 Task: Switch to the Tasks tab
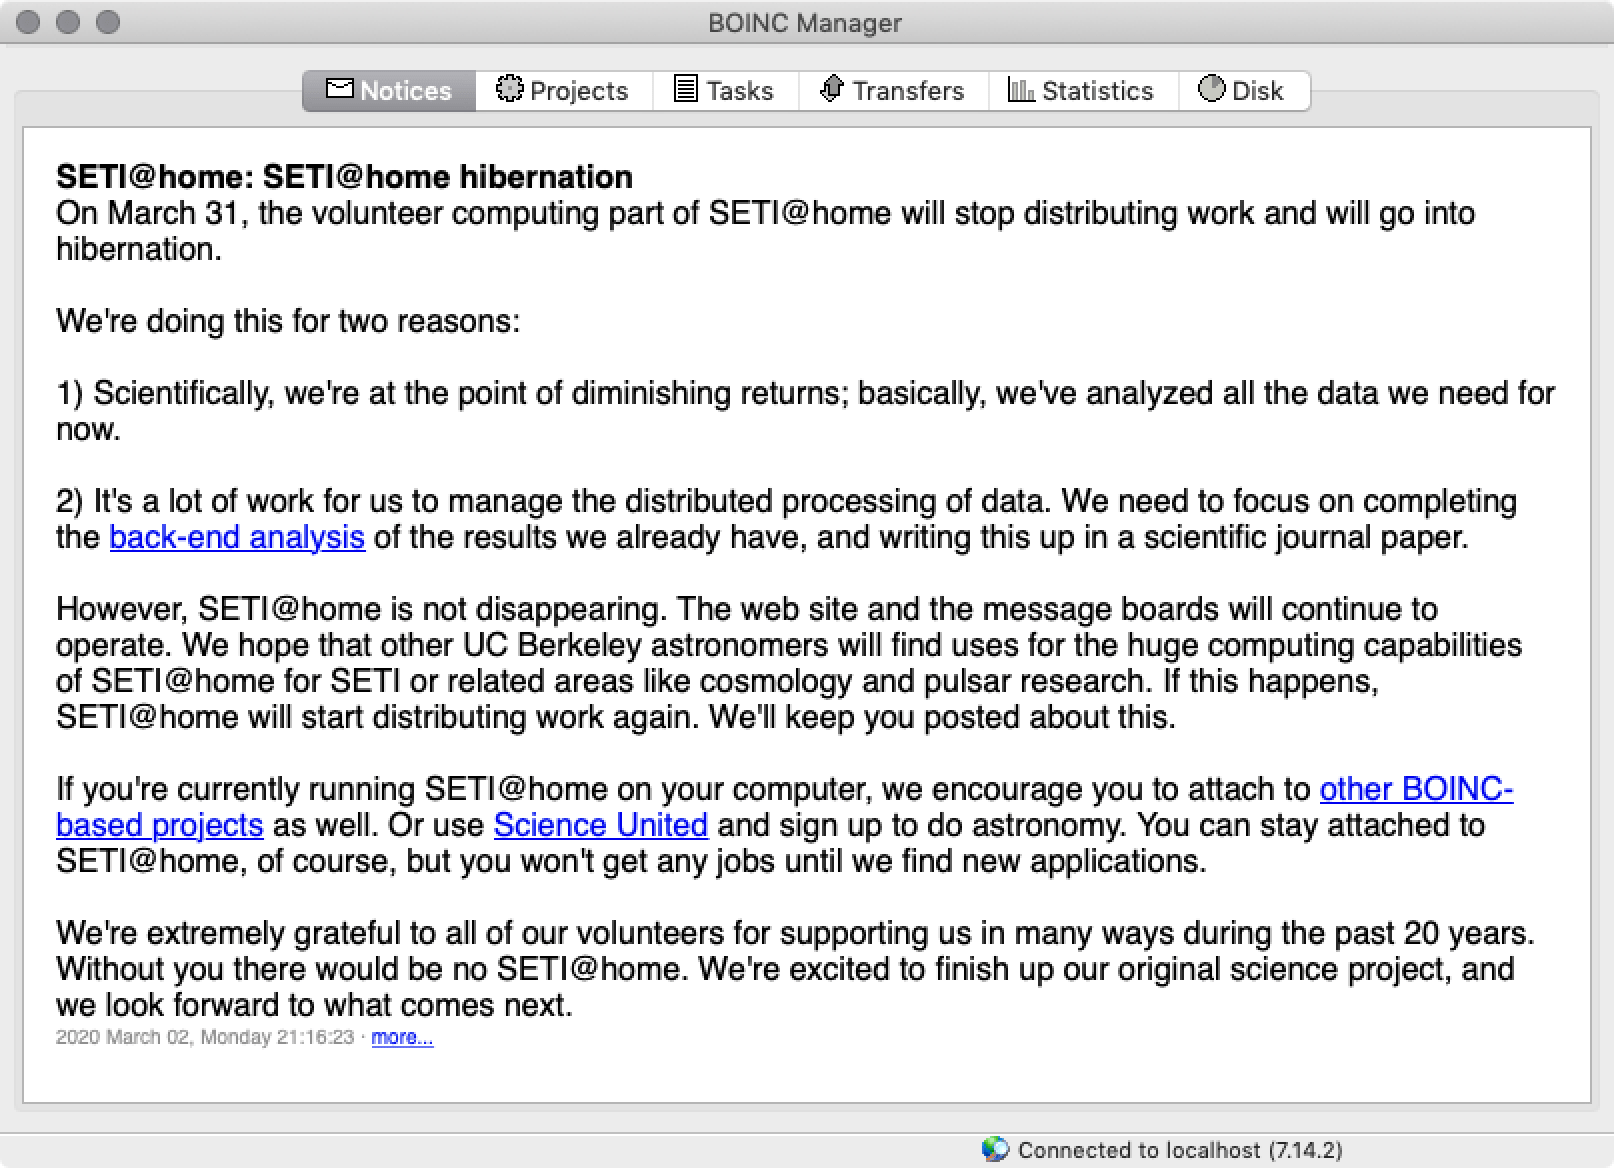[726, 91]
